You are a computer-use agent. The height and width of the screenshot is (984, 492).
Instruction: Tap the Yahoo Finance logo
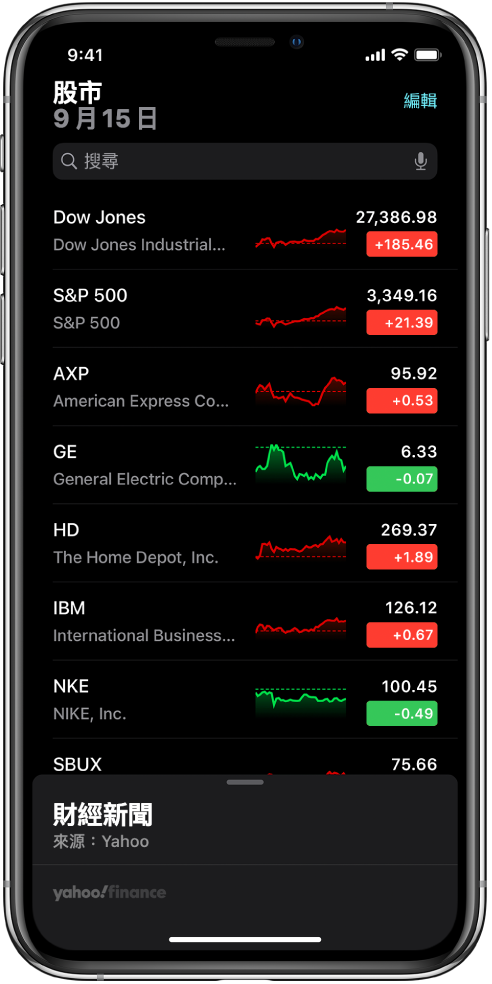pos(110,892)
